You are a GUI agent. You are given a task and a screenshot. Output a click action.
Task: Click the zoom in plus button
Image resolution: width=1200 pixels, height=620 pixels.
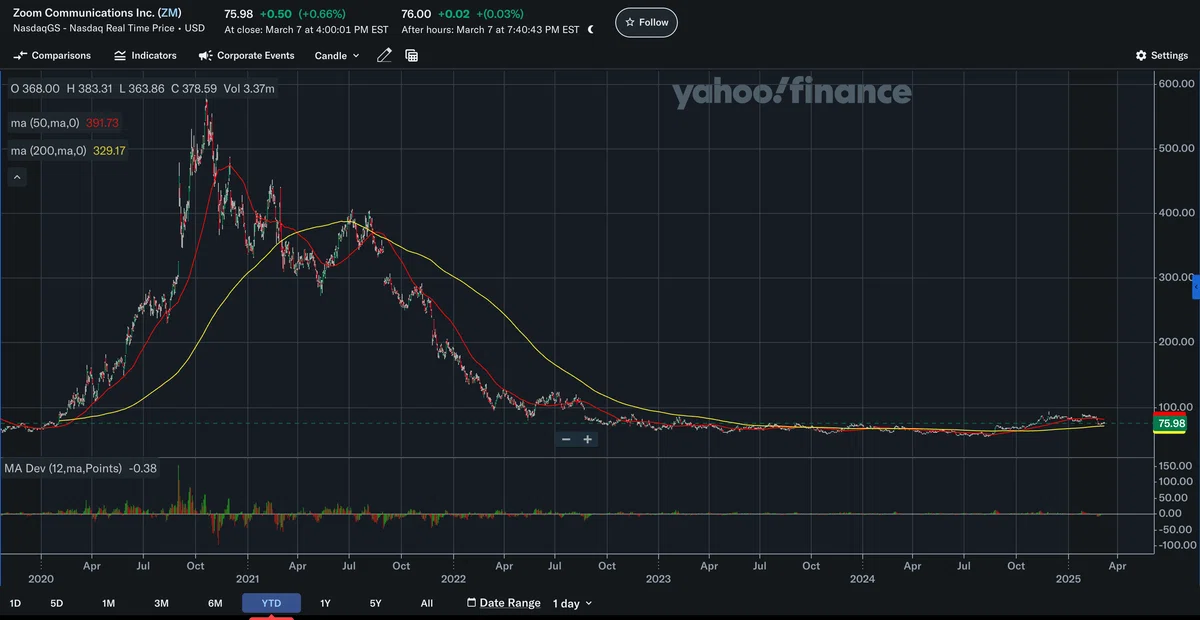pyautogui.click(x=587, y=439)
